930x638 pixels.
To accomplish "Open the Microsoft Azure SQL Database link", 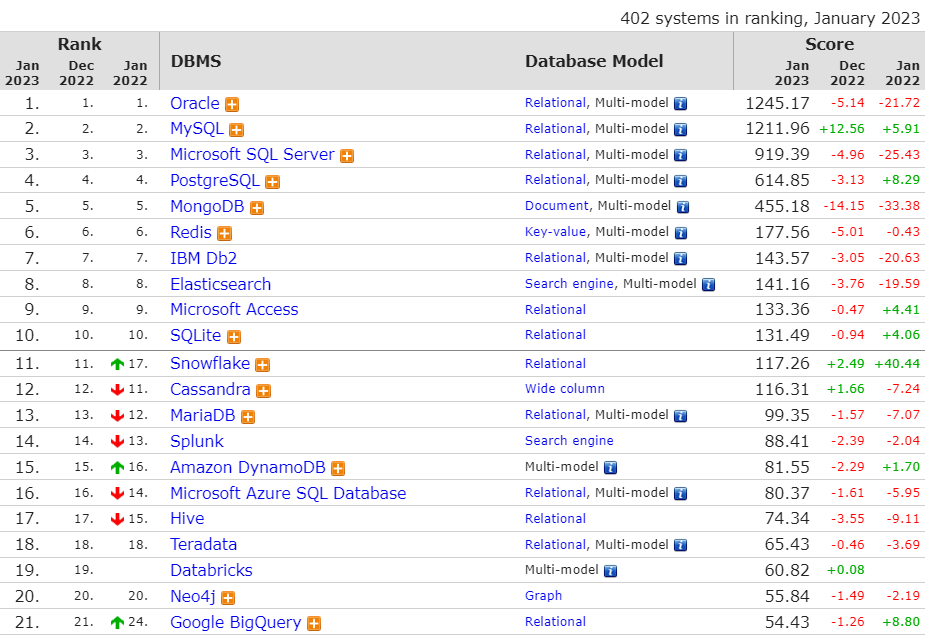I will click(x=288, y=493).
